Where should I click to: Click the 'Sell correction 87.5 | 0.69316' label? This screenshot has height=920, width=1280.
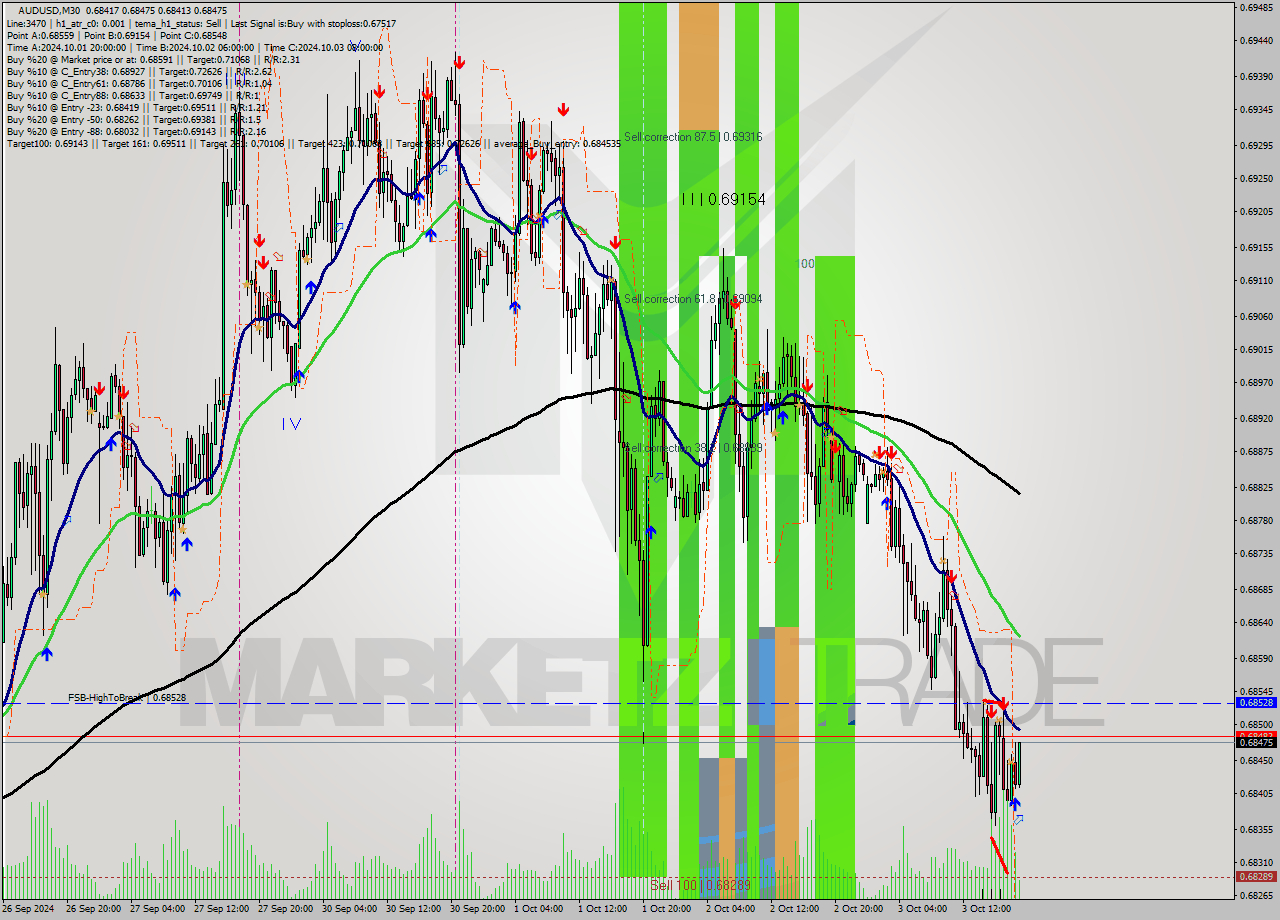pyautogui.click(x=693, y=137)
